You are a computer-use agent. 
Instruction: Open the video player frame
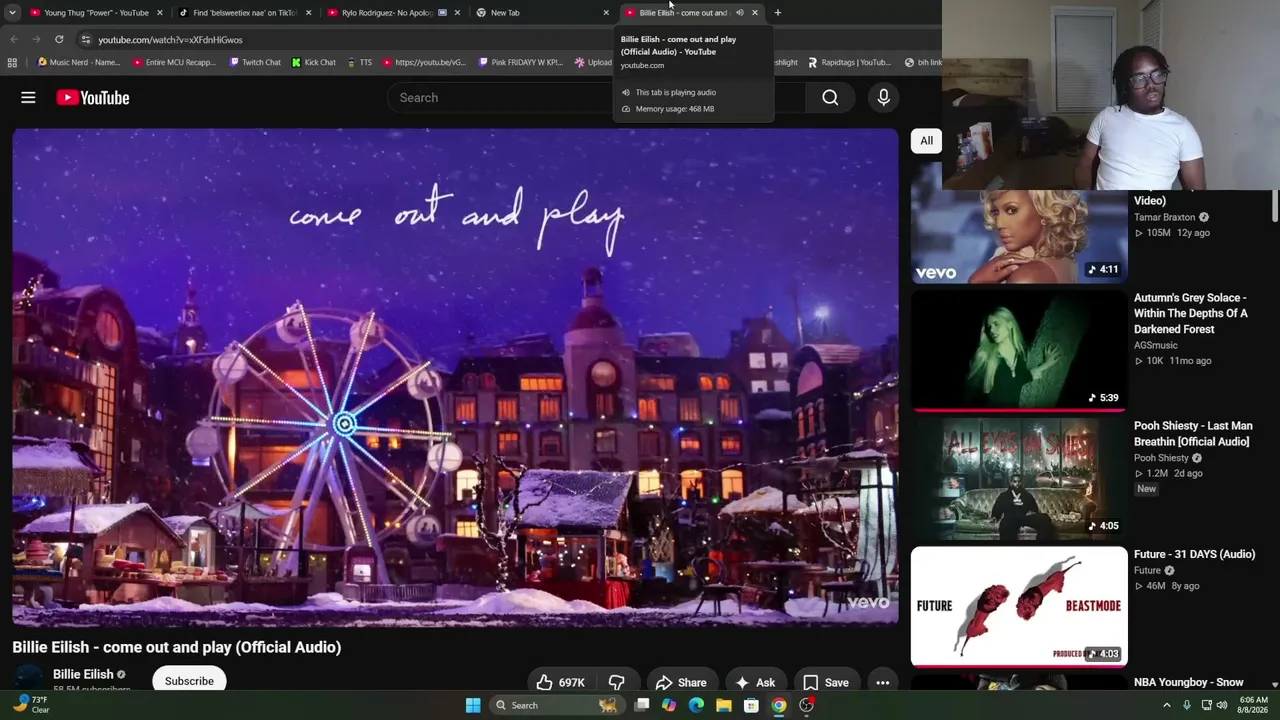(x=456, y=377)
